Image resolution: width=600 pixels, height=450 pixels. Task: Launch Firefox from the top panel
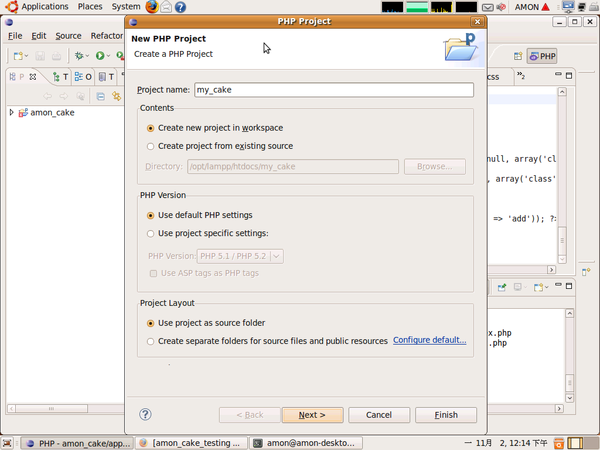point(152,7)
